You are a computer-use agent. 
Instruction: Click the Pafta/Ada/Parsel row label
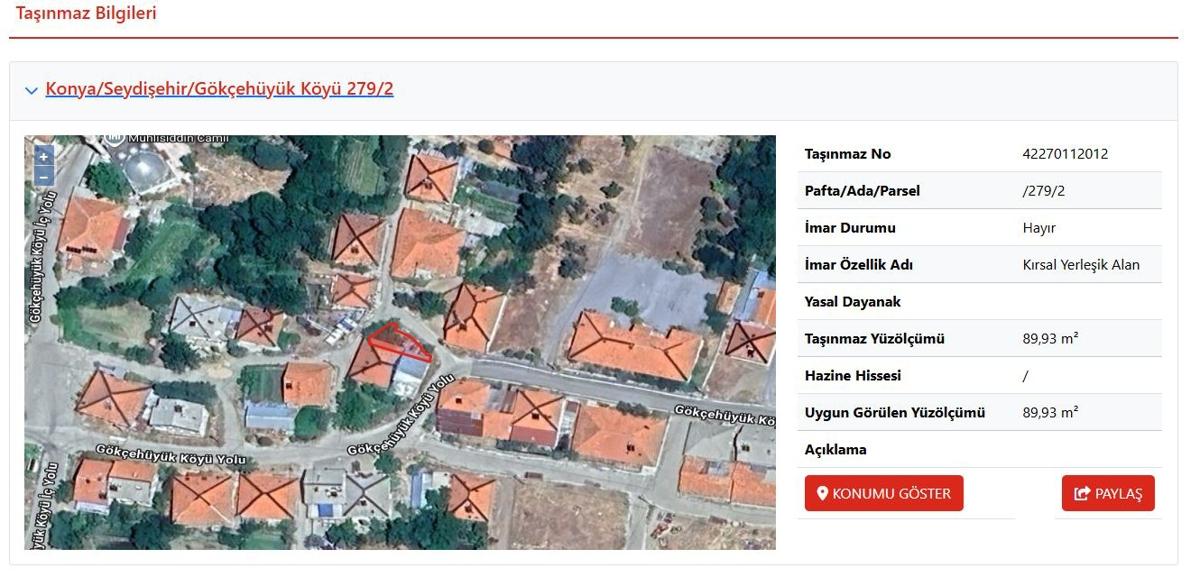pyautogui.click(x=862, y=191)
